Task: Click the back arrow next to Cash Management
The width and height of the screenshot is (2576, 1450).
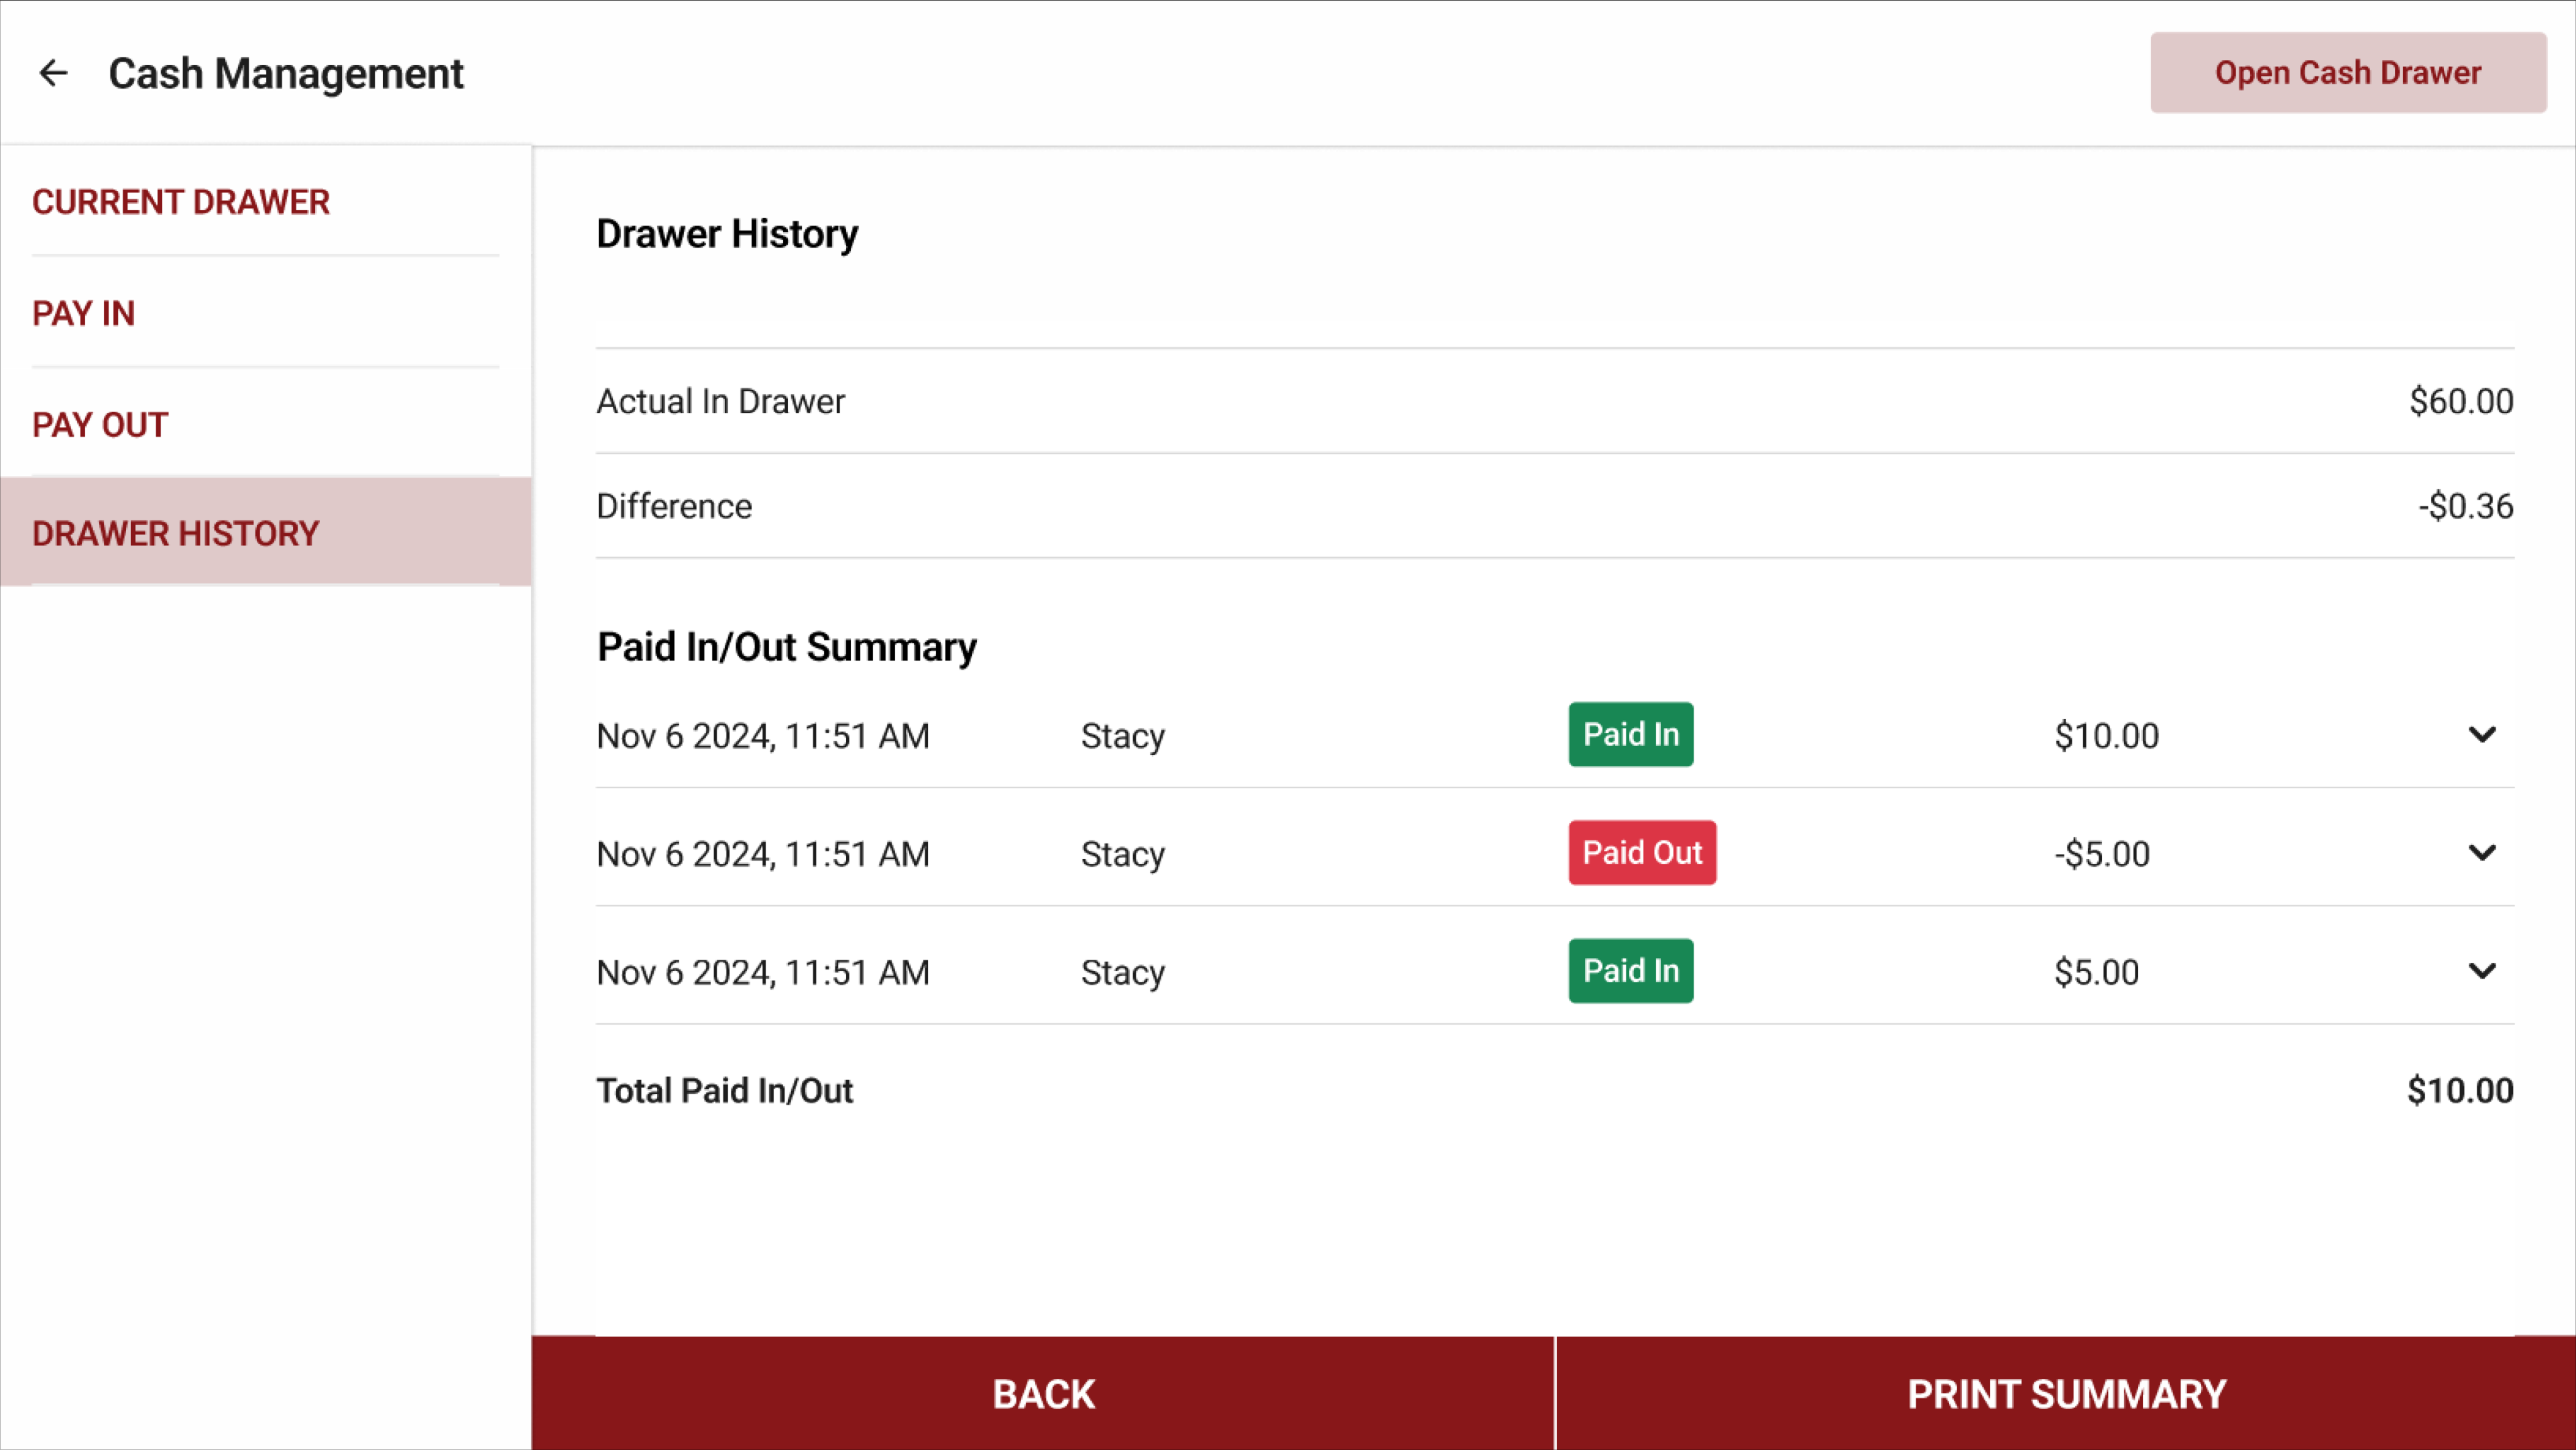Action: (53, 73)
